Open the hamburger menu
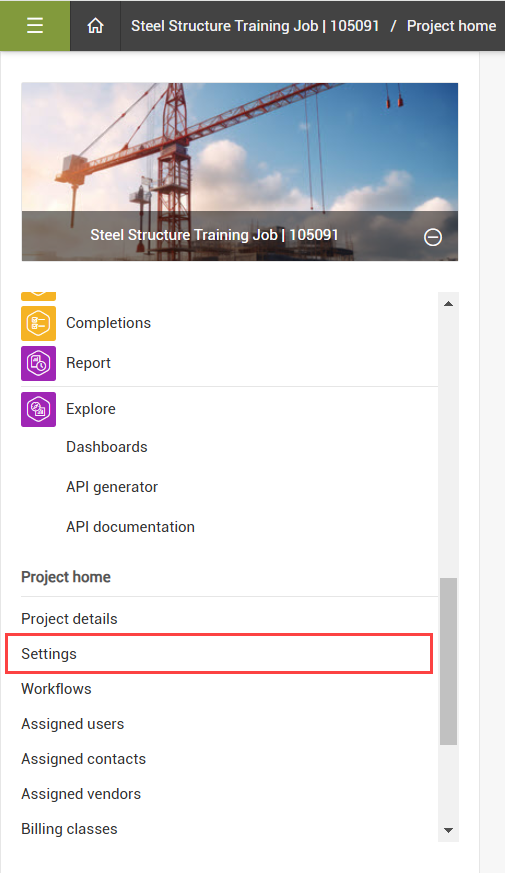The height and width of the screenshot is (873, 505). (x=35, y=26)
